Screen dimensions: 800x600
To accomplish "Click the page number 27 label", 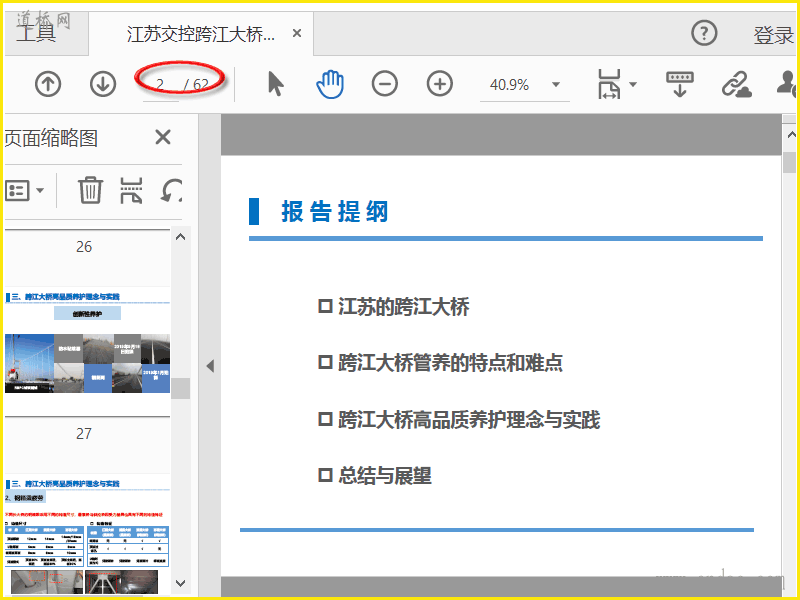I will pos(84,433).
